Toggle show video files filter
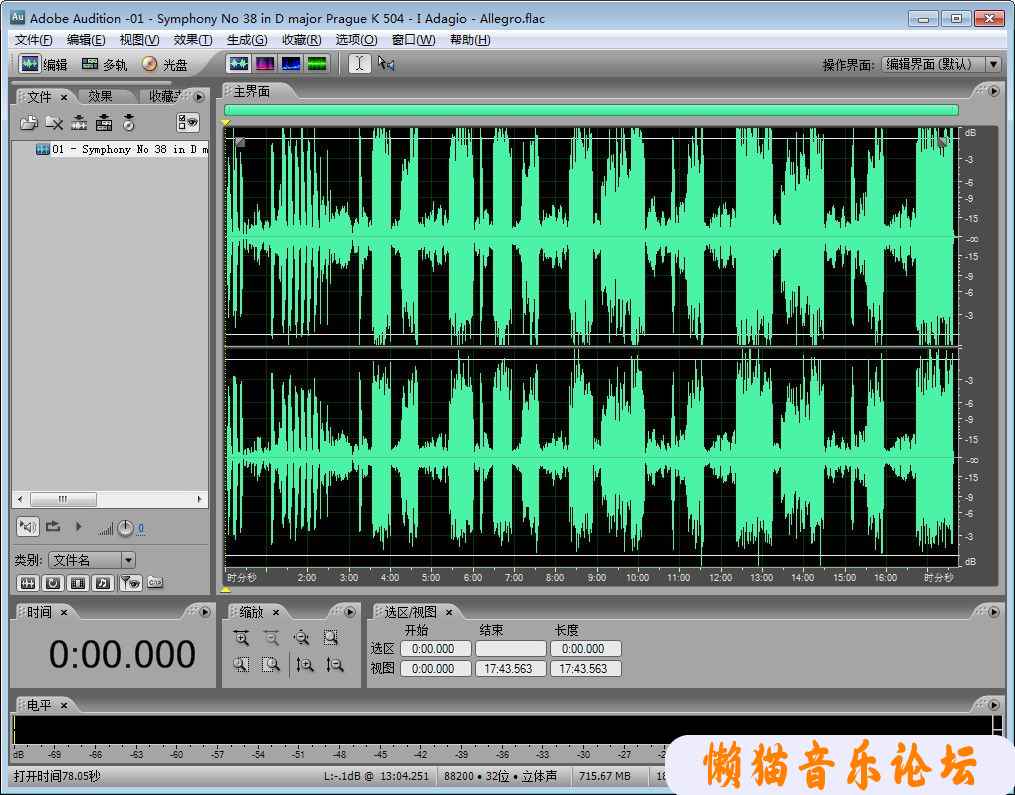1015x795 pixels. tap(78, 583)
